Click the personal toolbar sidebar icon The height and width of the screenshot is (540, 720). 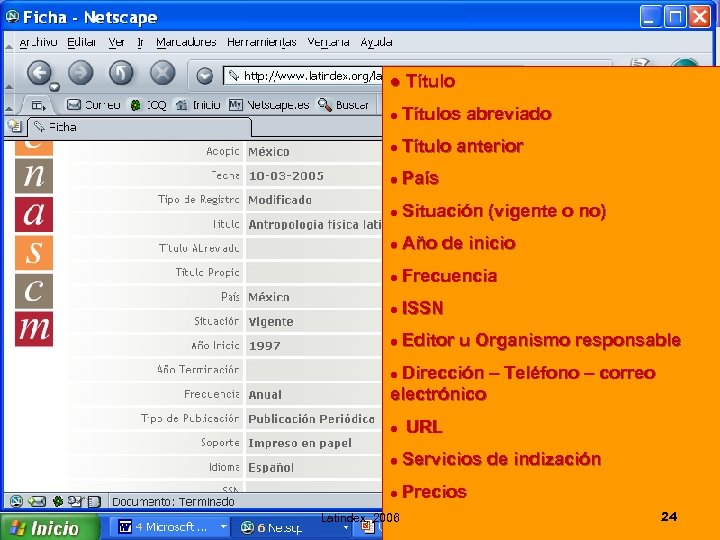[x=39, y=106]
